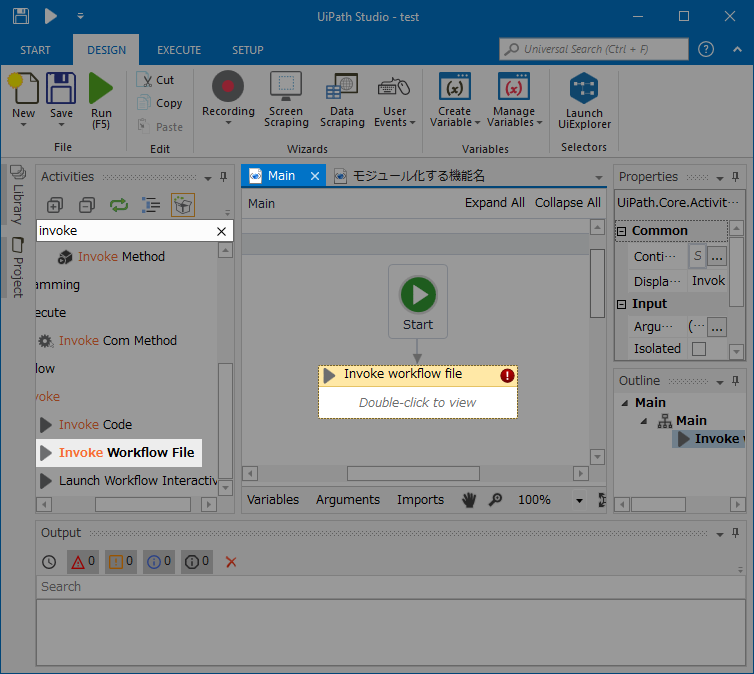Switch to SETUP ribbon tab
The image size is (754, 674).
pos(248,50)
